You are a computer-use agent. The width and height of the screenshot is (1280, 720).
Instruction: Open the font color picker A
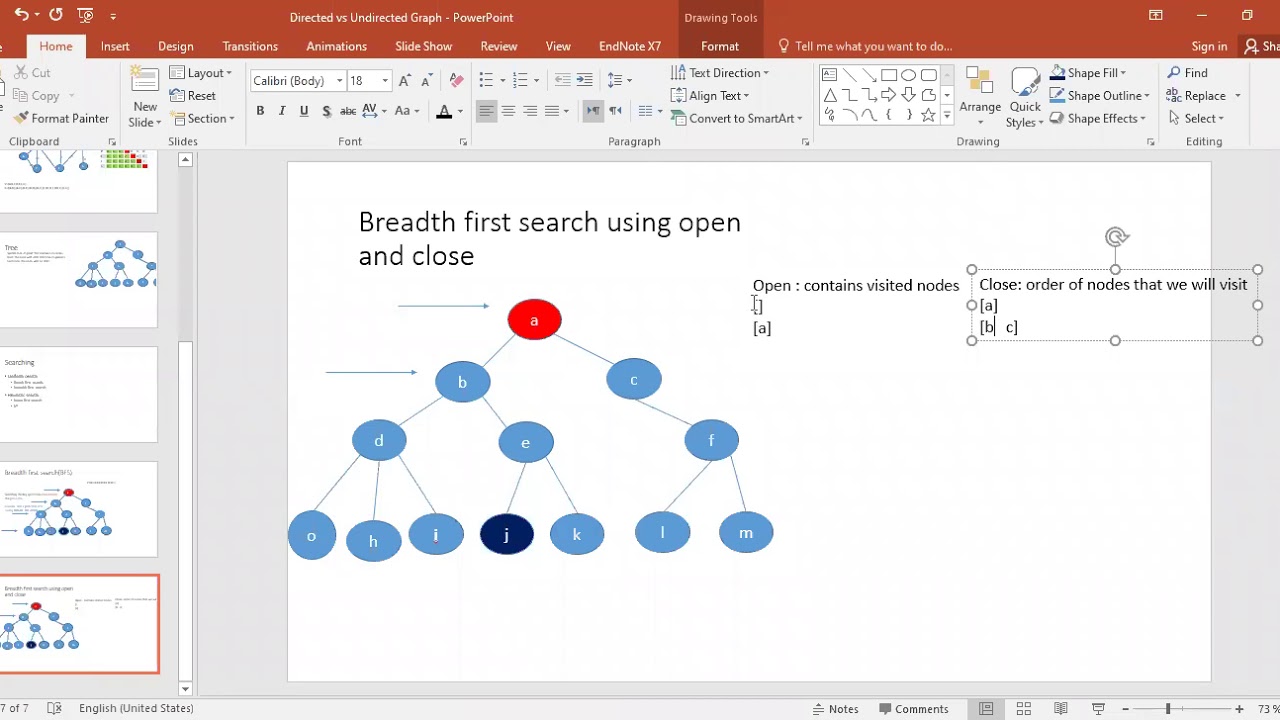pyautogui.click(x=444, y=111)
